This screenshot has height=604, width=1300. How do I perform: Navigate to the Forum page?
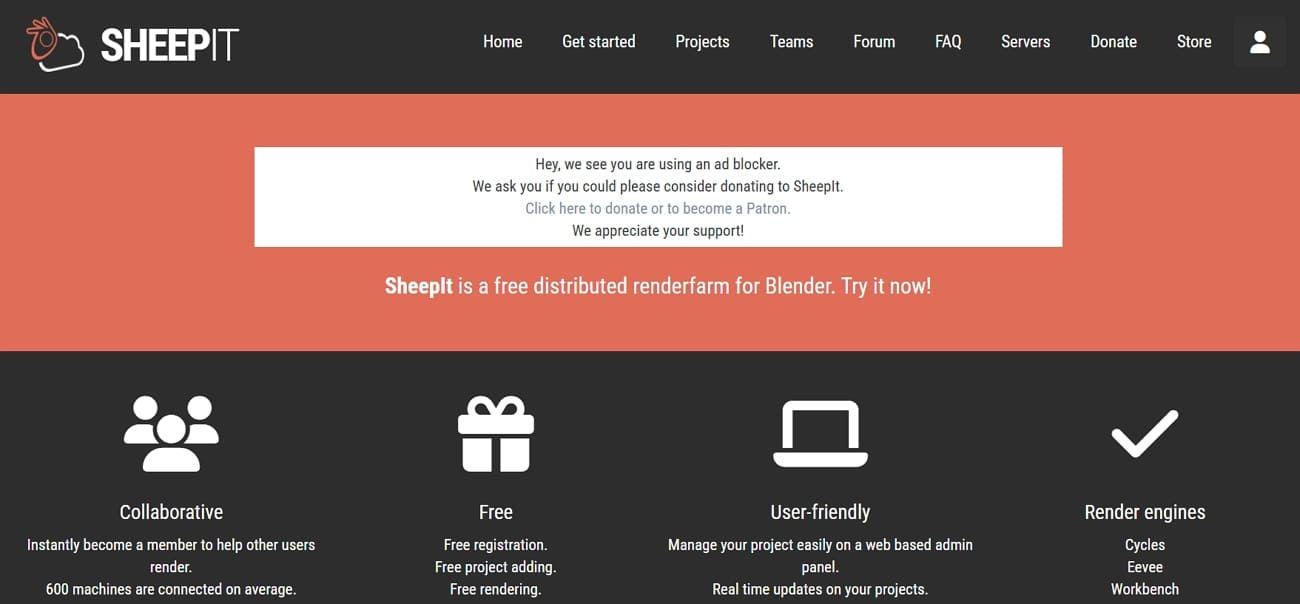tap(873, 41)
